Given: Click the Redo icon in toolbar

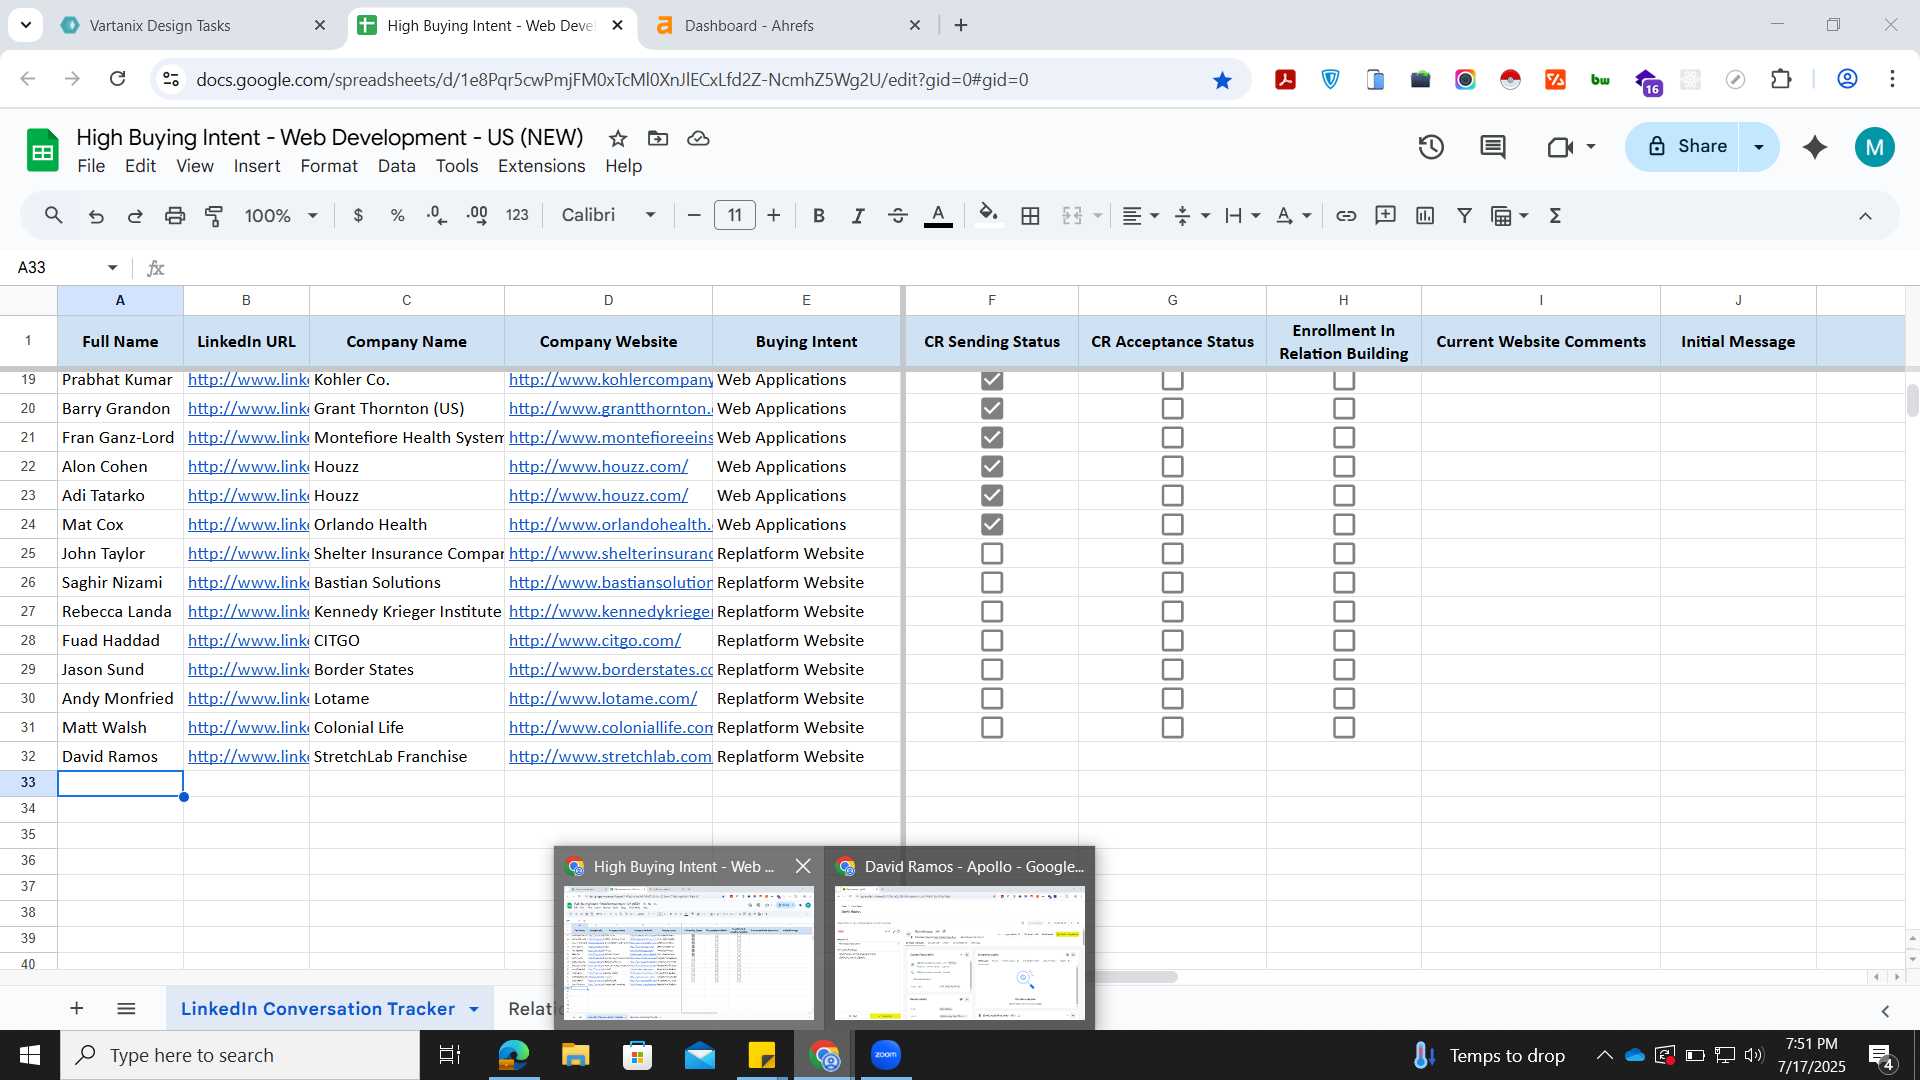Looking at the screenshot, I should 135,215.
